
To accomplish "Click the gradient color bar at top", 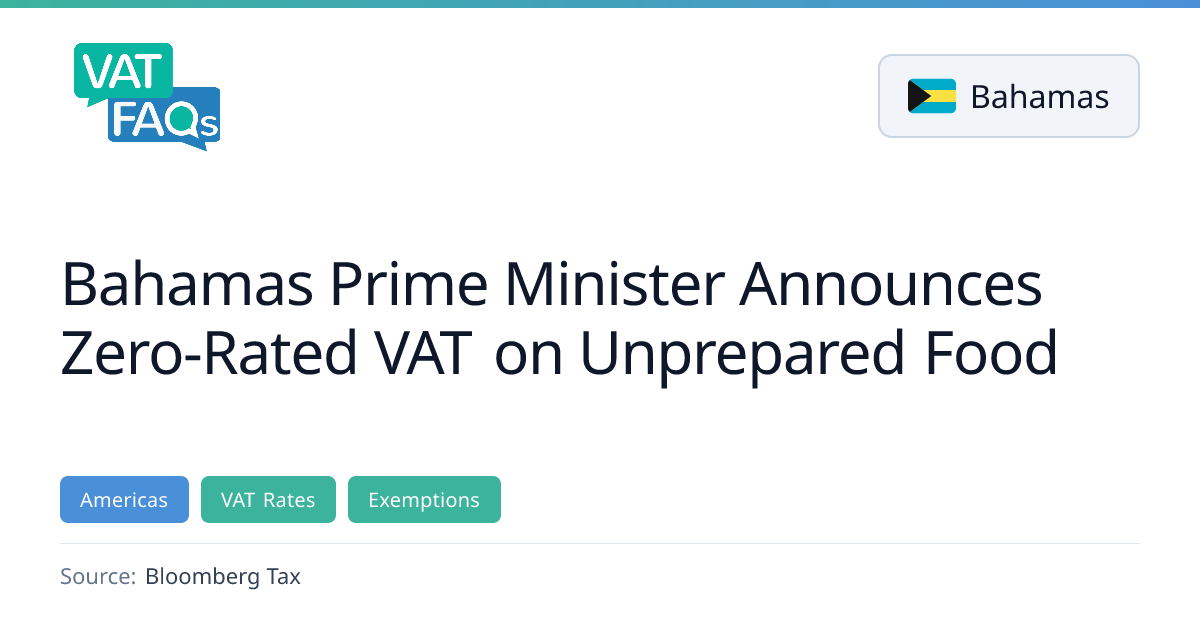I will coord(600,4).
